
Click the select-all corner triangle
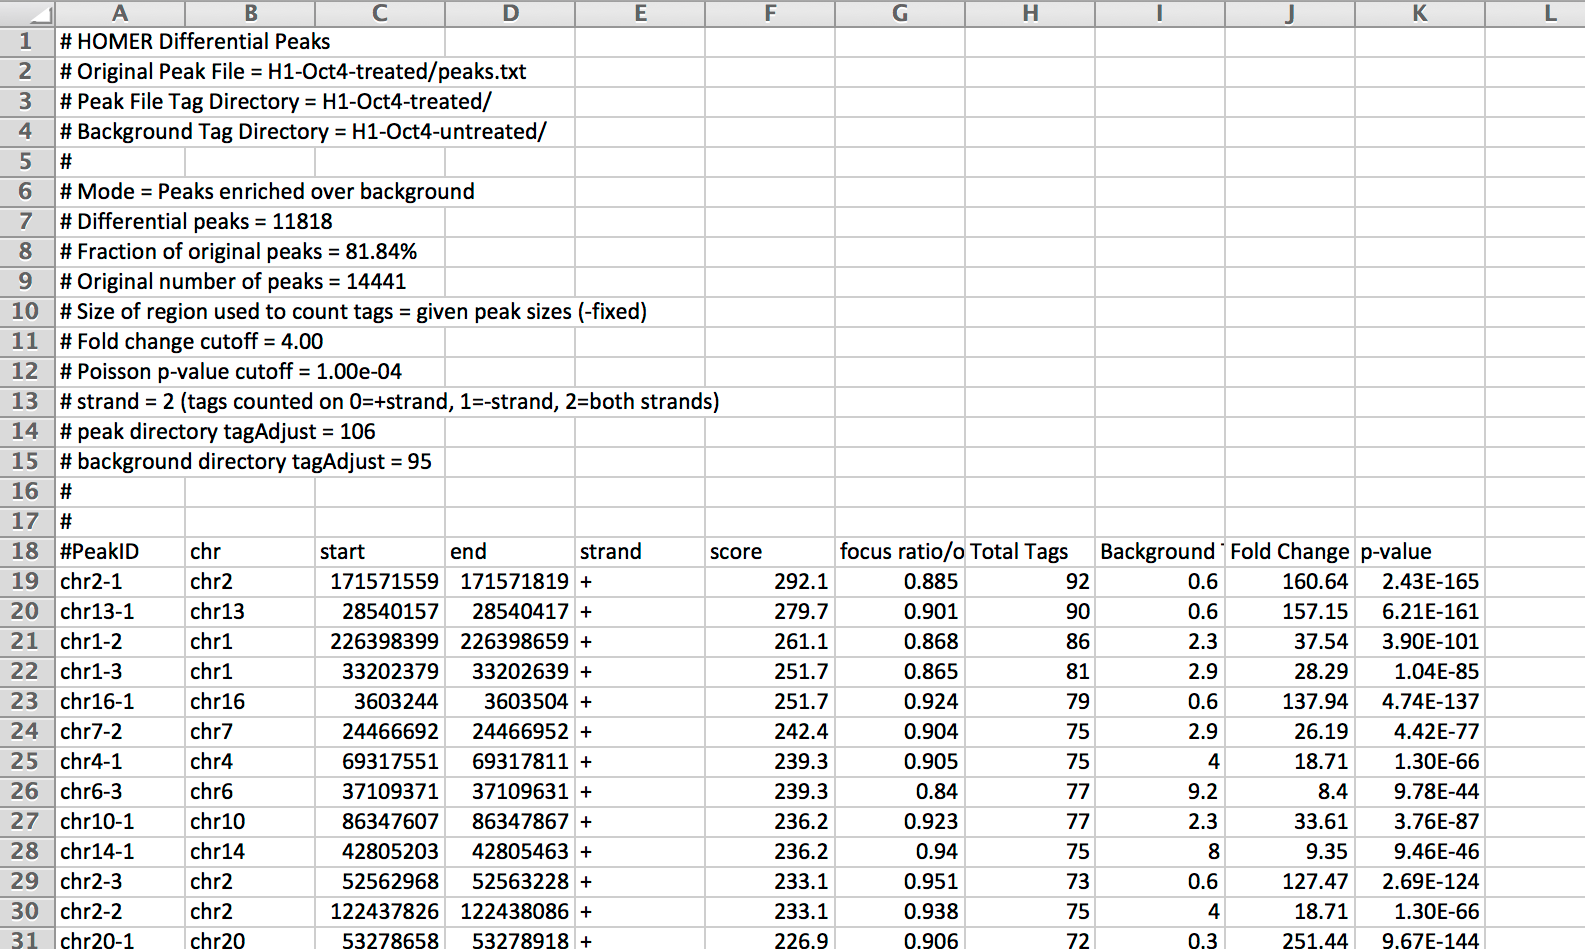click(x=27, y=13)
